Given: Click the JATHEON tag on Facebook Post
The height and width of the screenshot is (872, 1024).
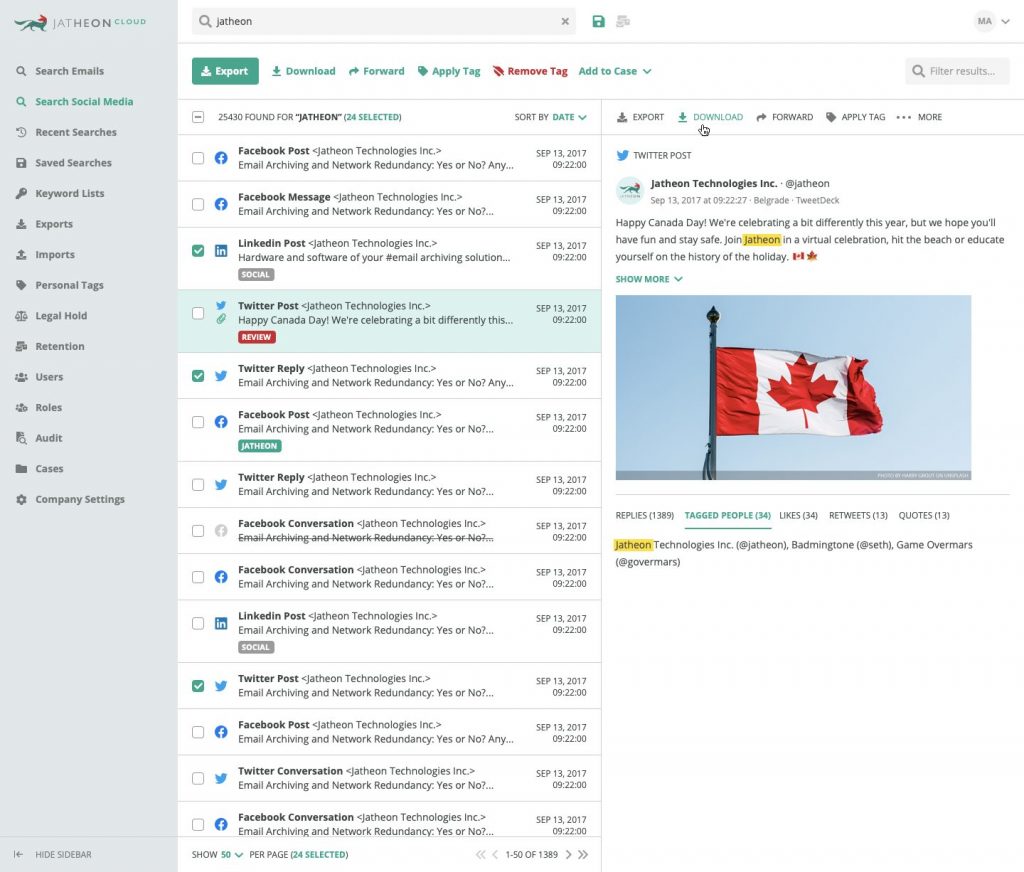Looking at the screenshot, I should [x=259, y=446].
